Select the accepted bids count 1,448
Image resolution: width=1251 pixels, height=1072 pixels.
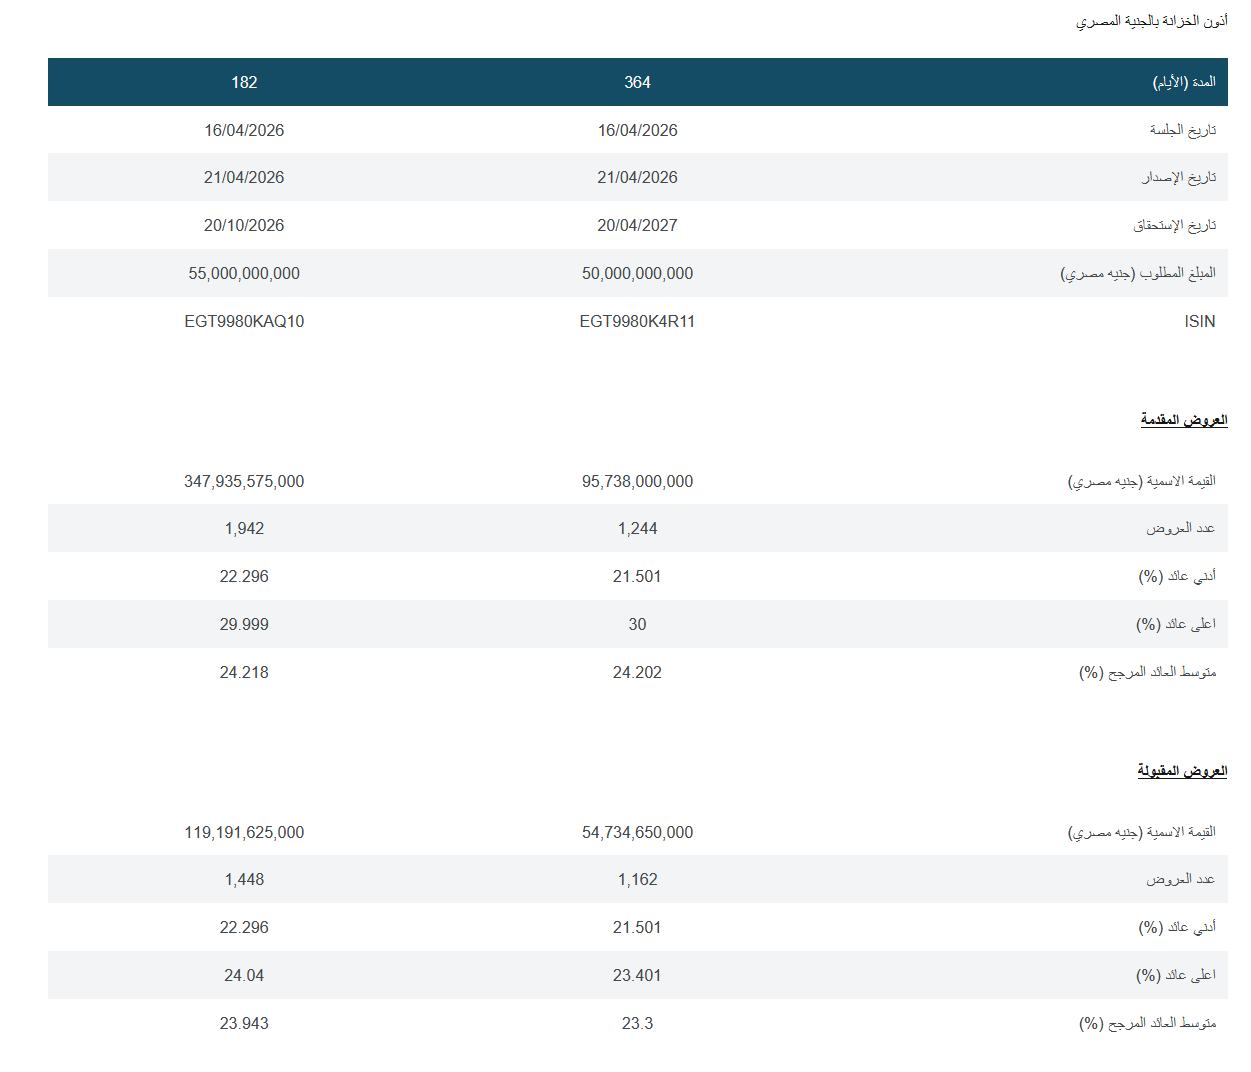coord(244,879)
